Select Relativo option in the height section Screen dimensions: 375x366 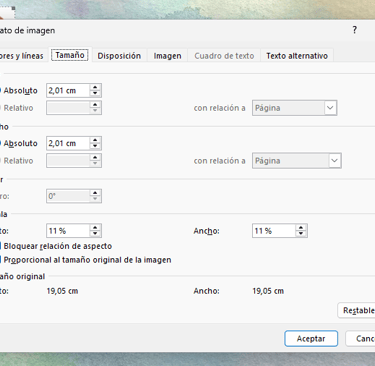tap(17, 108)
